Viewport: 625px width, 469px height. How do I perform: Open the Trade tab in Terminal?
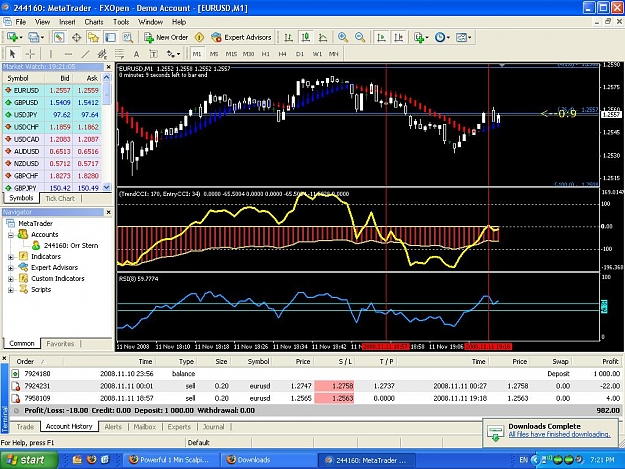point(25,427)
